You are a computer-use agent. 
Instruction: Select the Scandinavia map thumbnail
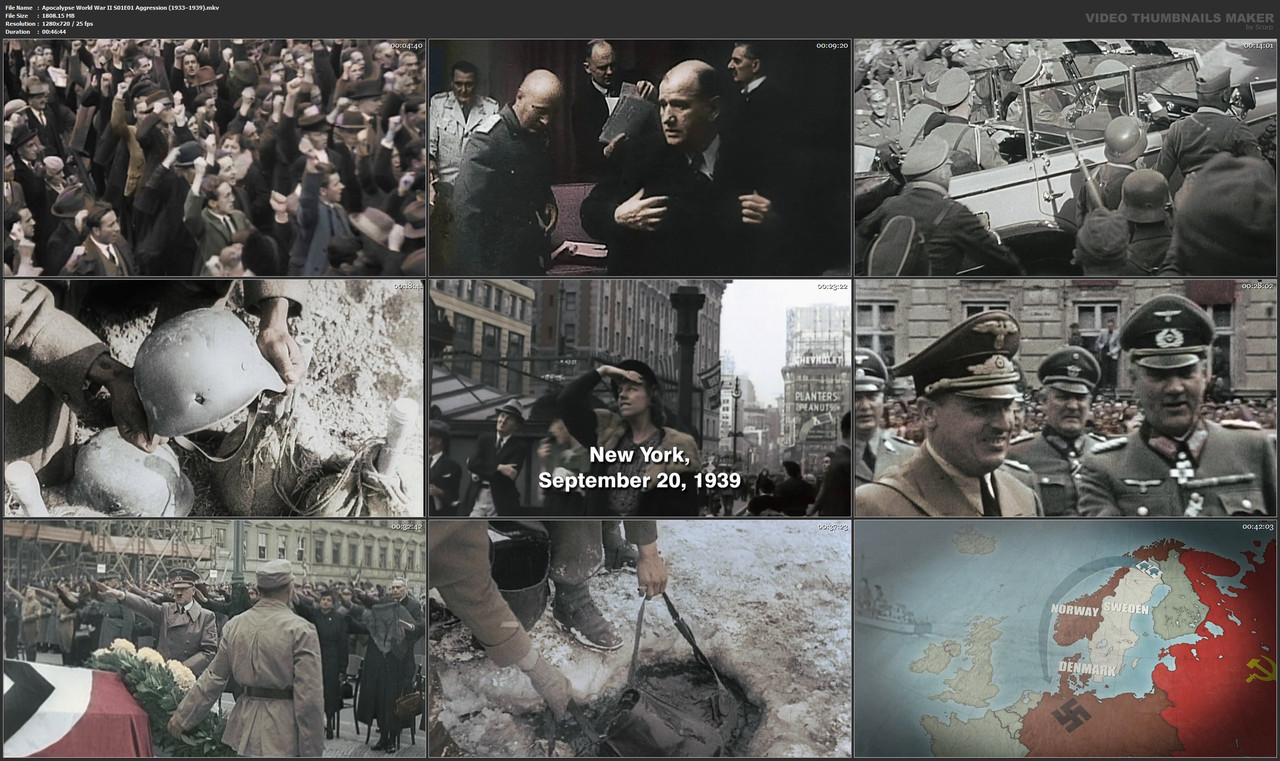point(1065,638)
